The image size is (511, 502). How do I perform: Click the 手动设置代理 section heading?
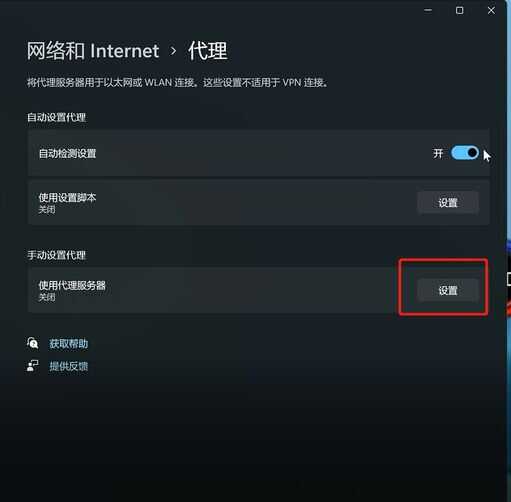[56, 255]
